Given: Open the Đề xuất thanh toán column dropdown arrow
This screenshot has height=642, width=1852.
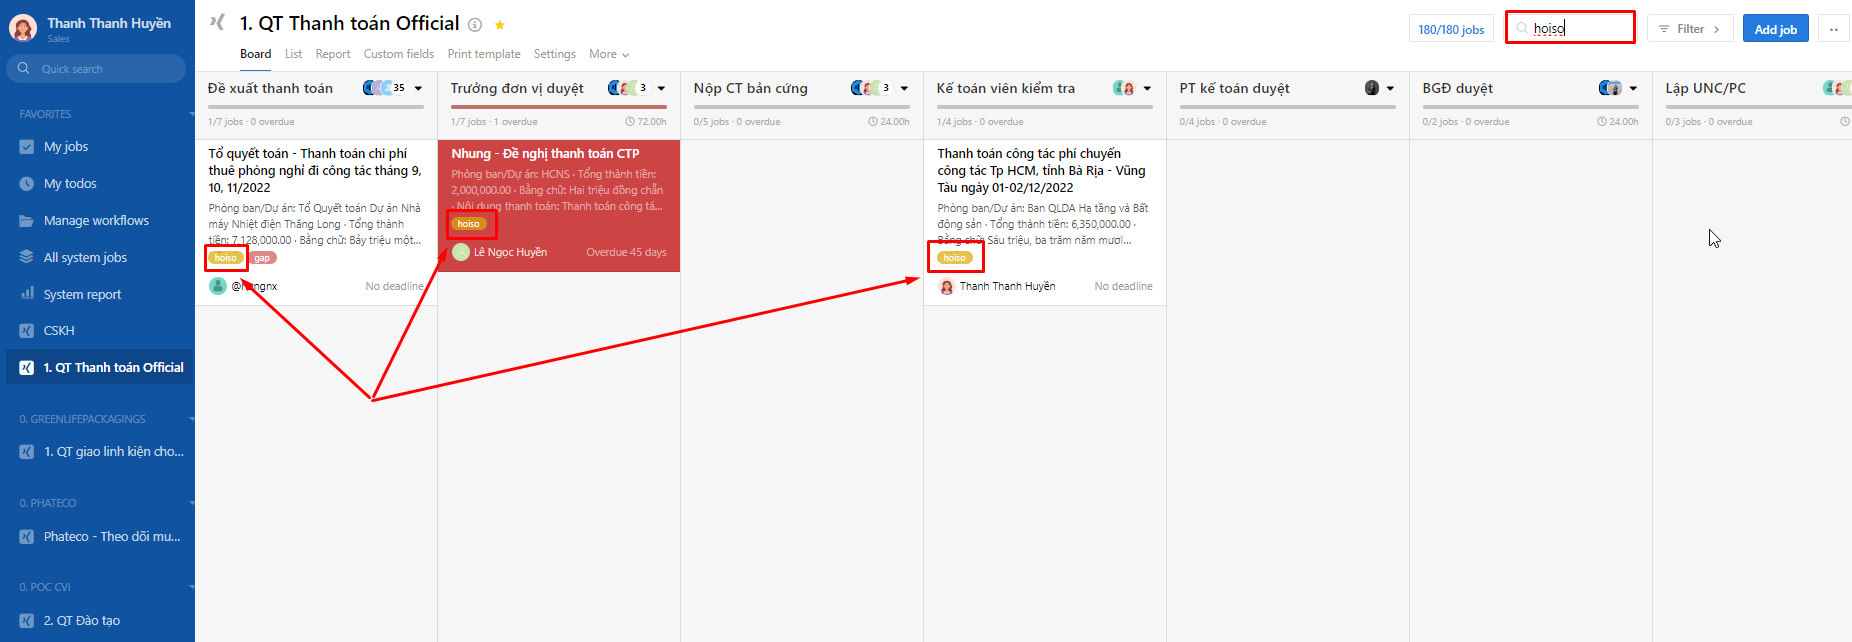Looking at the screenshot, I should tap(418, 88).
